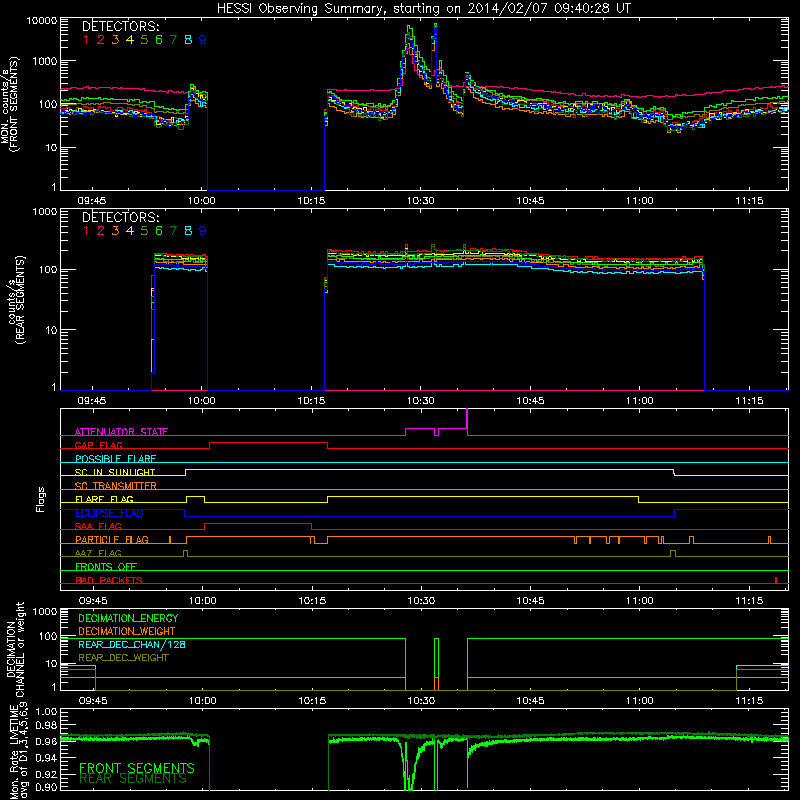Click the DECIMATION_WEIGHT legend entry

[x=127, y=632]
